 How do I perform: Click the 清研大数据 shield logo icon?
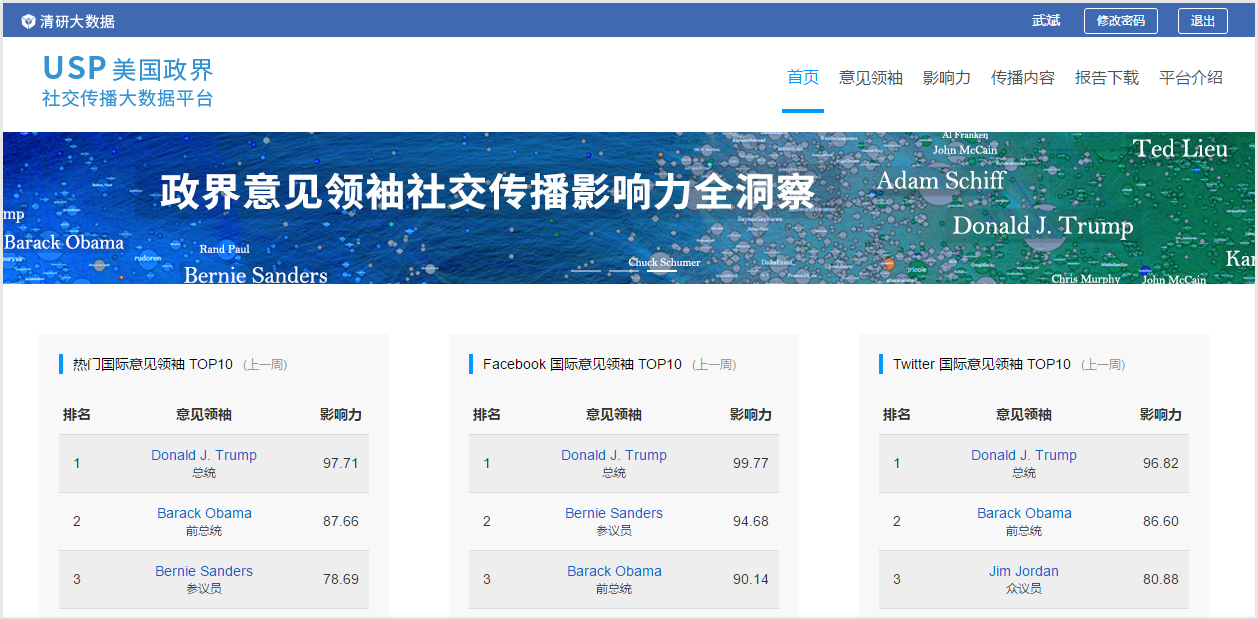[x=27, y=19]
